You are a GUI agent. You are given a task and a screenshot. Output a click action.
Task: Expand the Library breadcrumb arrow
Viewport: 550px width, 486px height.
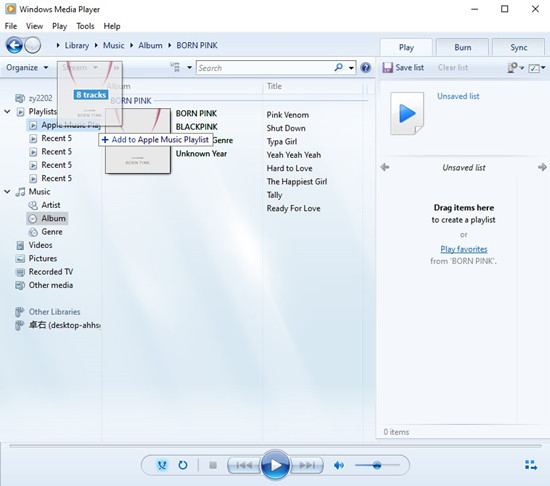click(96, 45)
